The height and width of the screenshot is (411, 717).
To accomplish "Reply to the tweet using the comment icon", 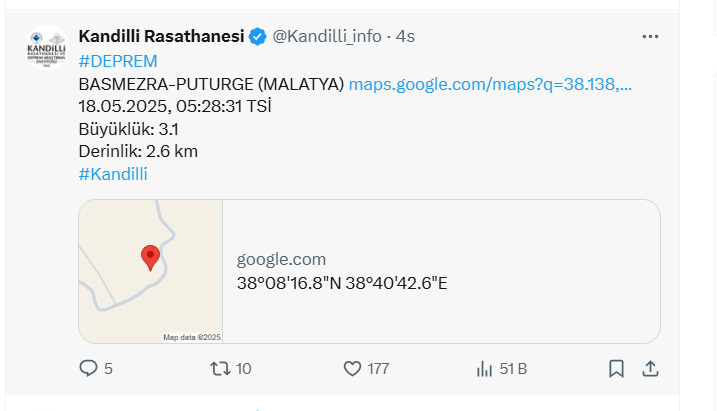I will click(x=88, y=369).
